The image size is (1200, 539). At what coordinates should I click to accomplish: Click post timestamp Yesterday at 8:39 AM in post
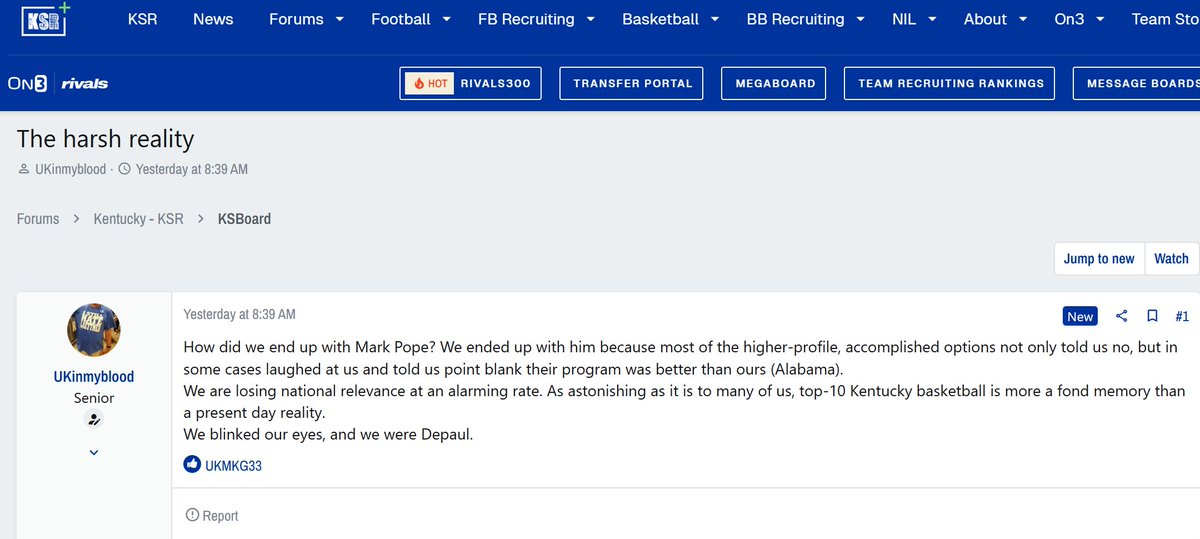[240, 314]
